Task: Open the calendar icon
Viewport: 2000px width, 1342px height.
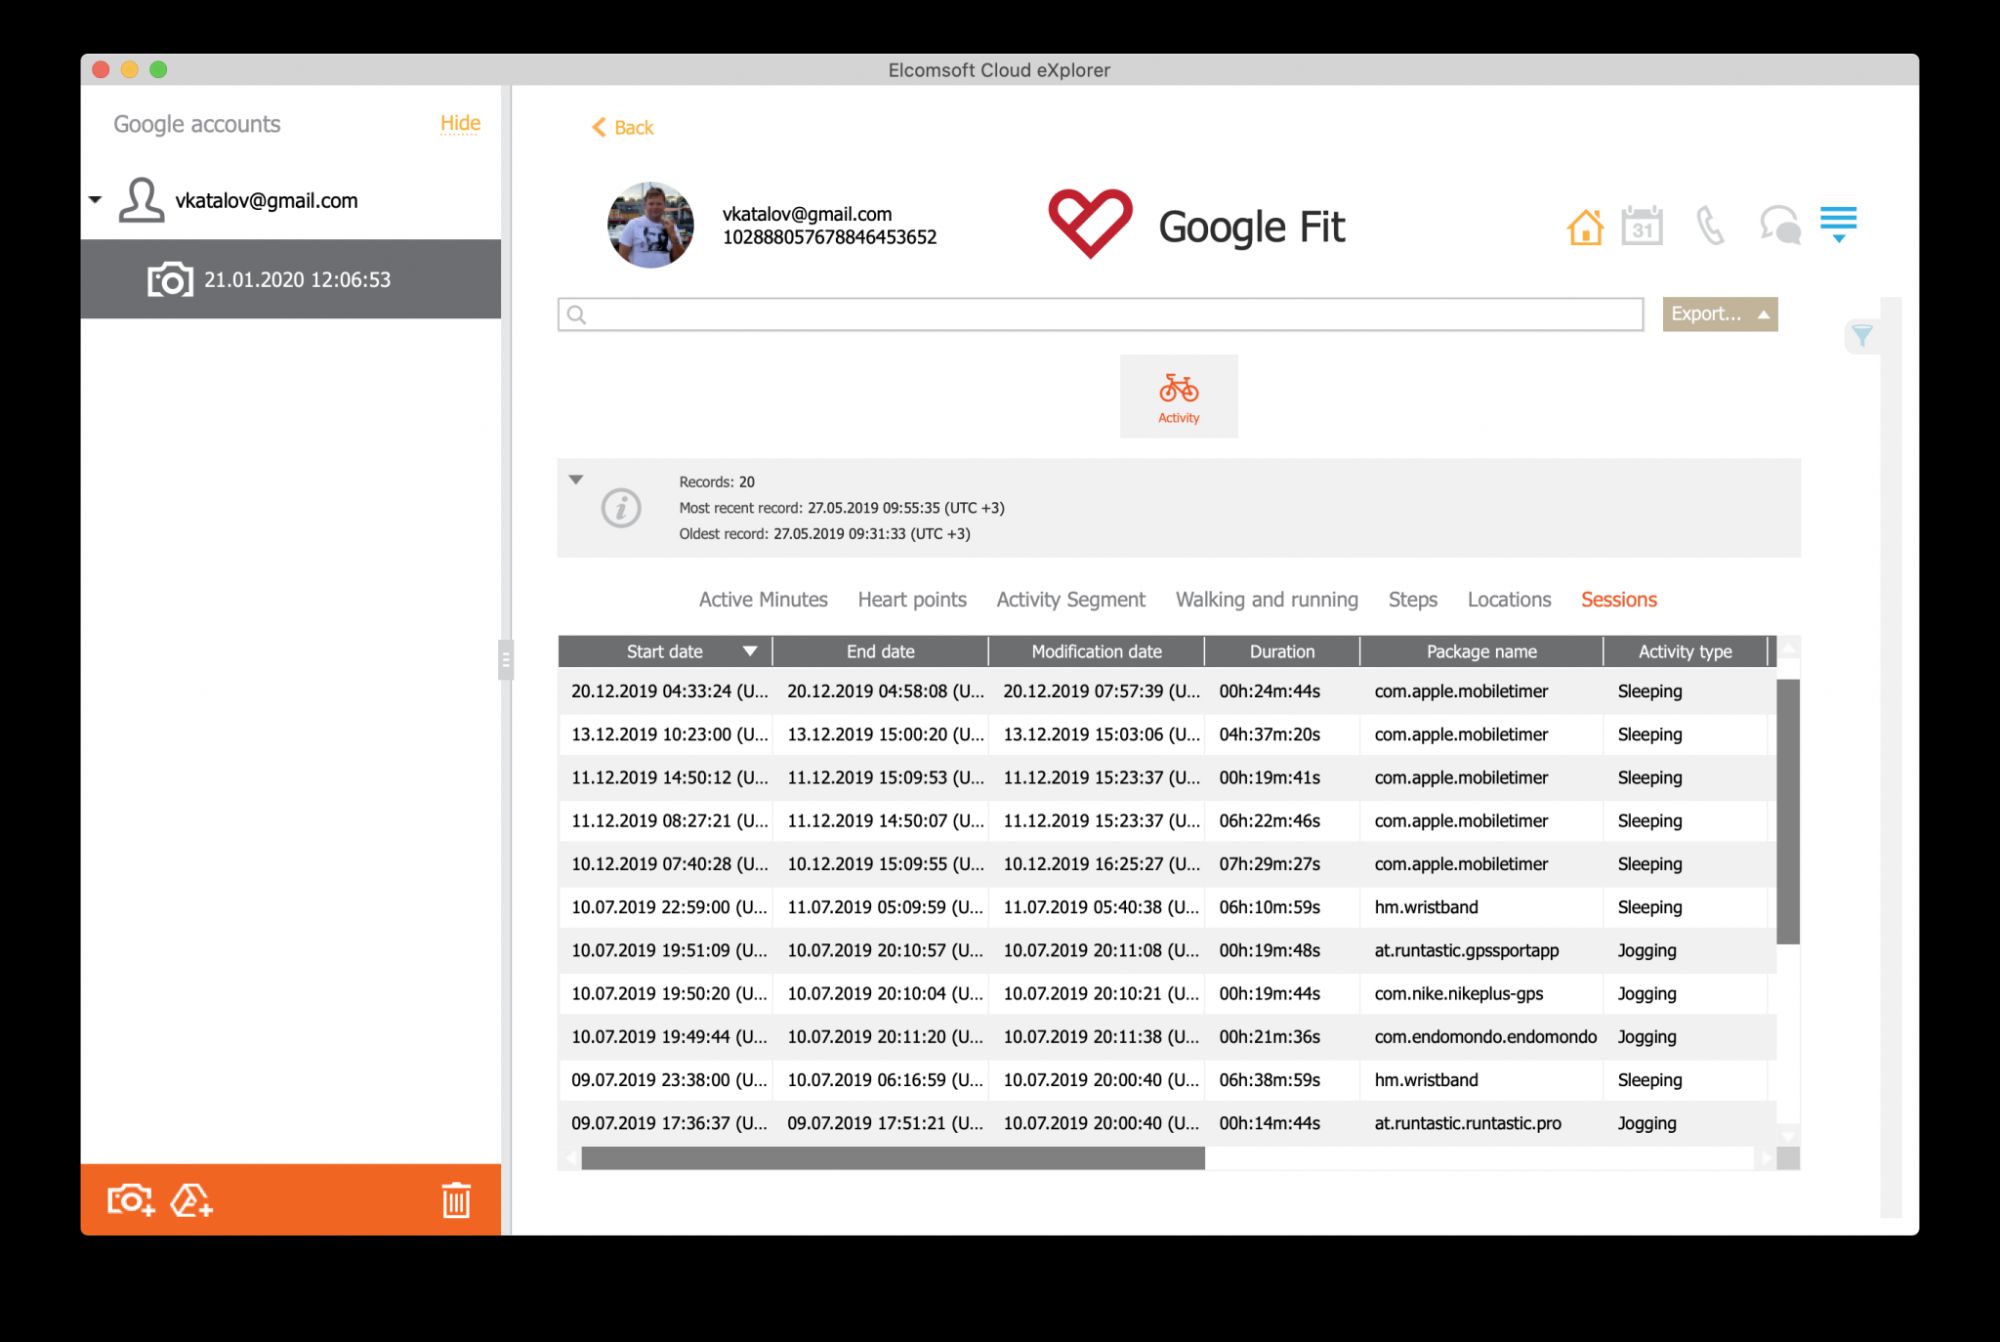Action: 1642,226
